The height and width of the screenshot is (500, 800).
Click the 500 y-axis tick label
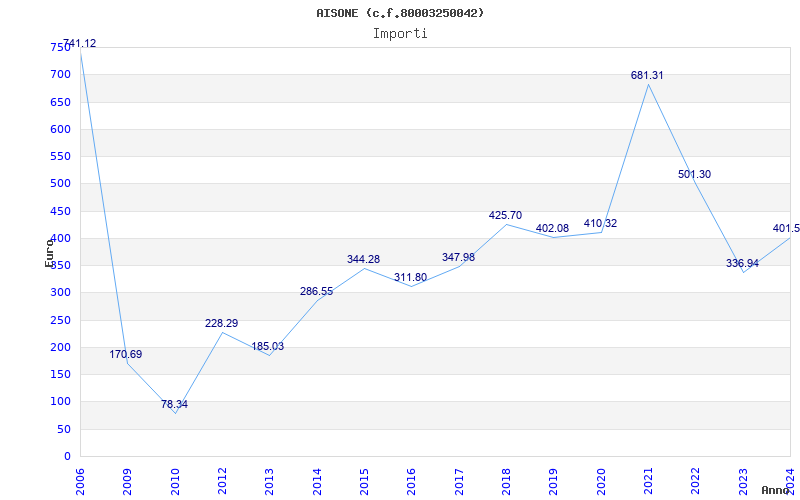point(60,184)
